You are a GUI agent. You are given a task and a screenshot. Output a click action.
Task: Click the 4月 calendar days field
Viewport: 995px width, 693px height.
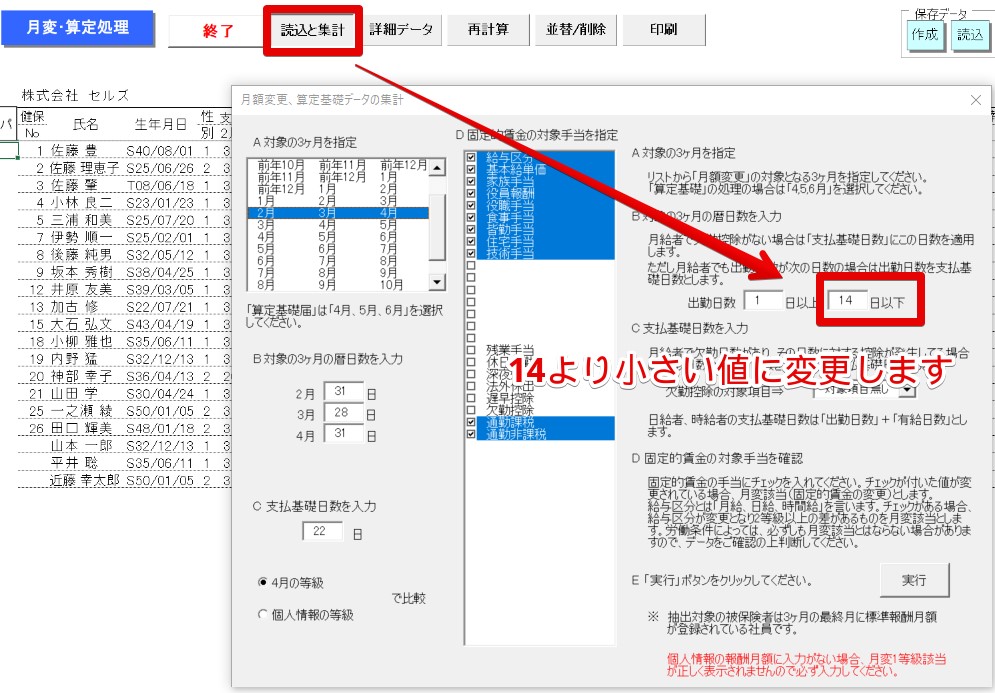coord(343,434)
